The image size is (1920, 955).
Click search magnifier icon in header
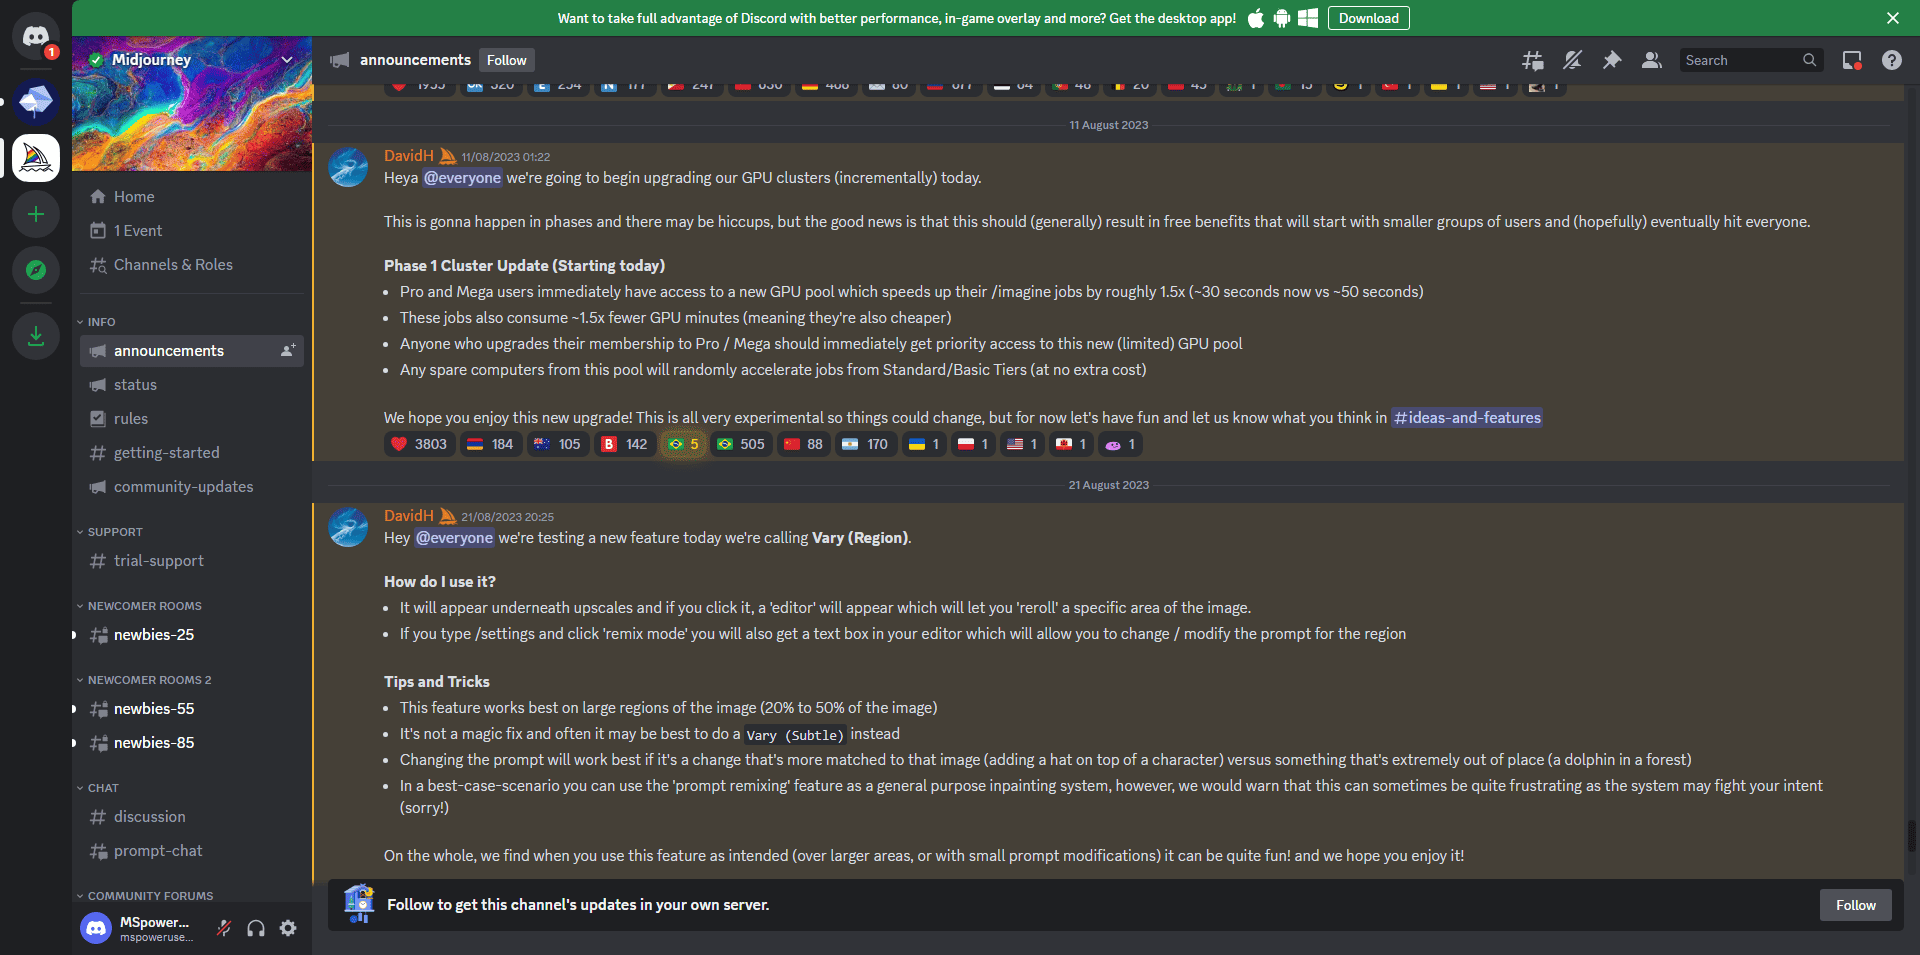click(x=1809, y=60)
